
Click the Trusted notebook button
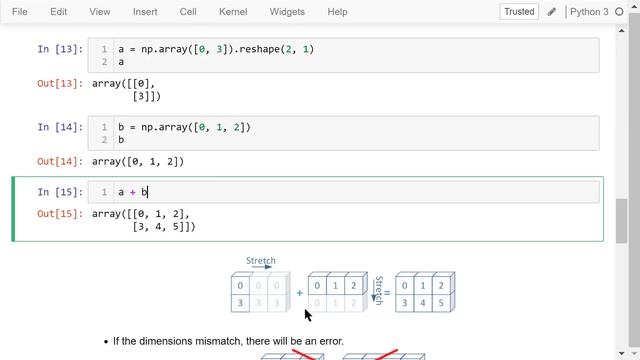click(519, 11)
